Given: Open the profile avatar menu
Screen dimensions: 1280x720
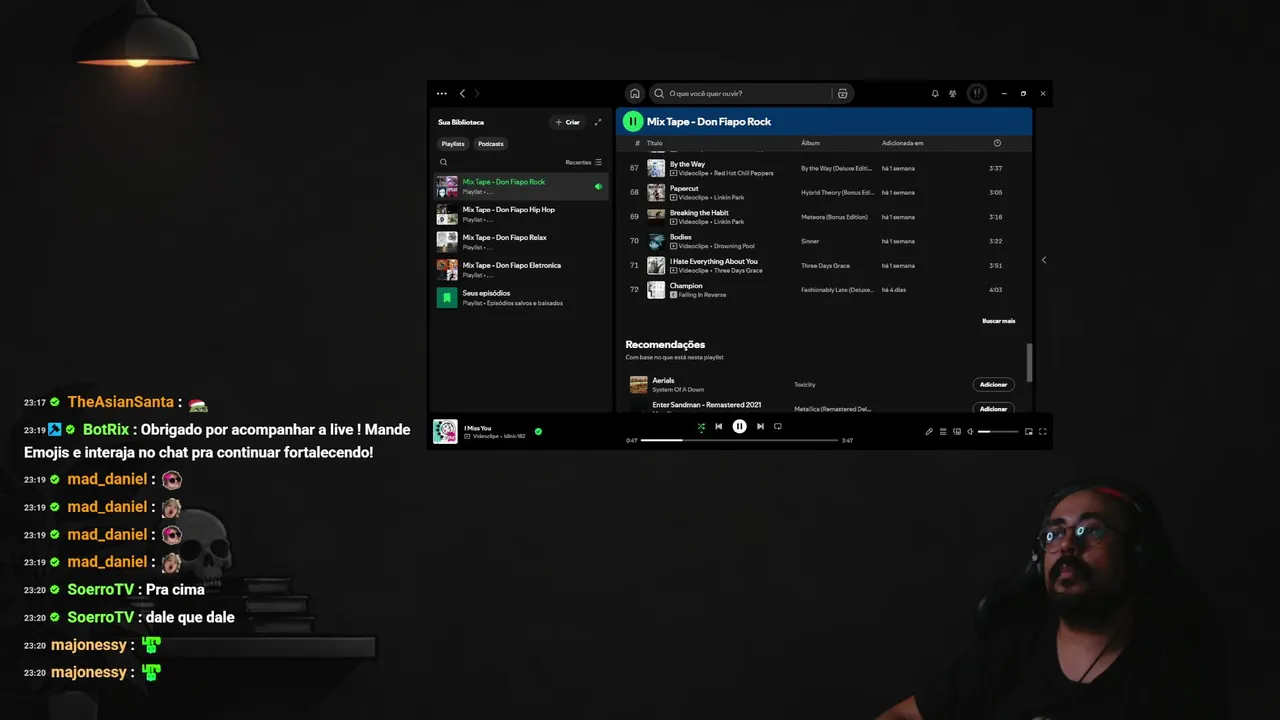Looking at the screenshot, I should pos(977,93).
